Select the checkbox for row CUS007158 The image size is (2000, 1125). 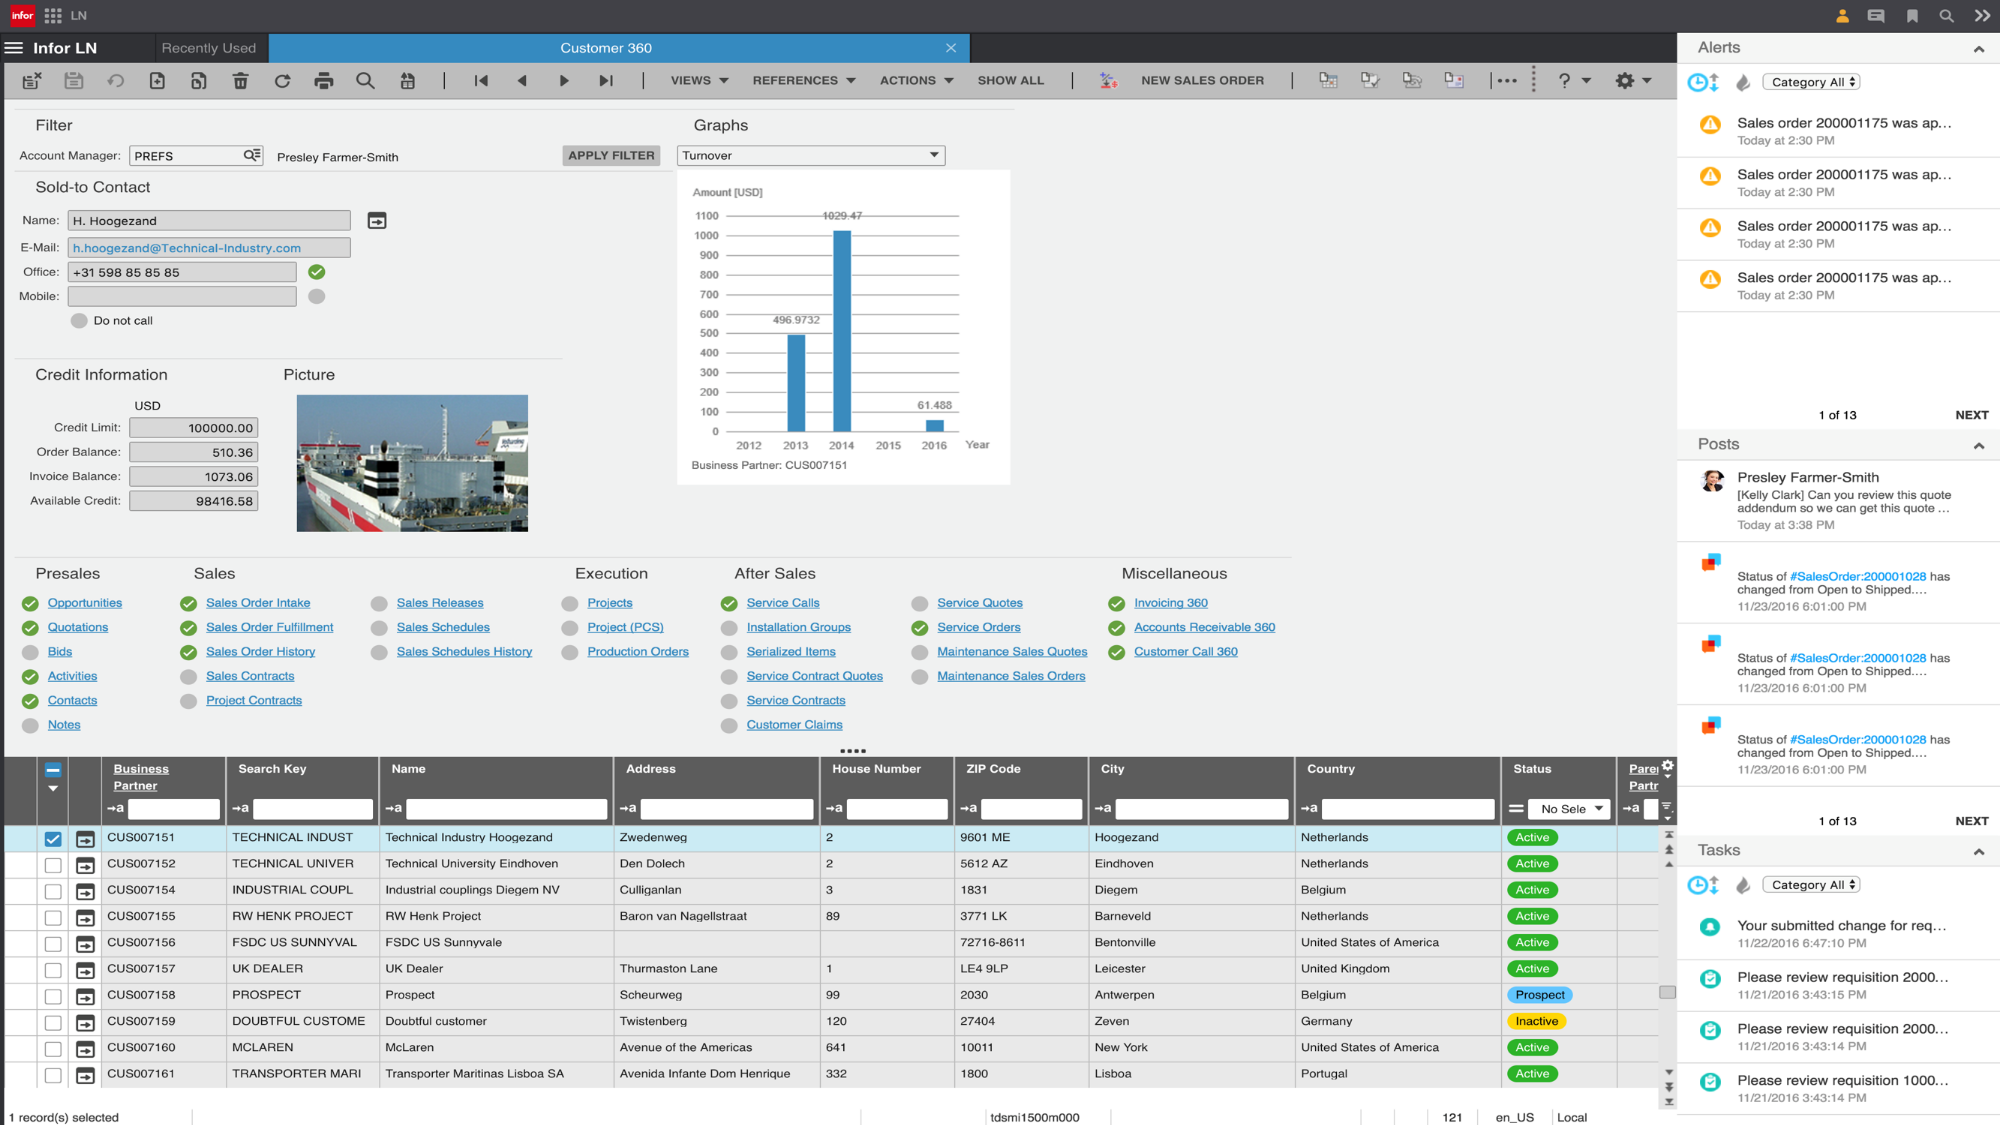coord(53,996)
